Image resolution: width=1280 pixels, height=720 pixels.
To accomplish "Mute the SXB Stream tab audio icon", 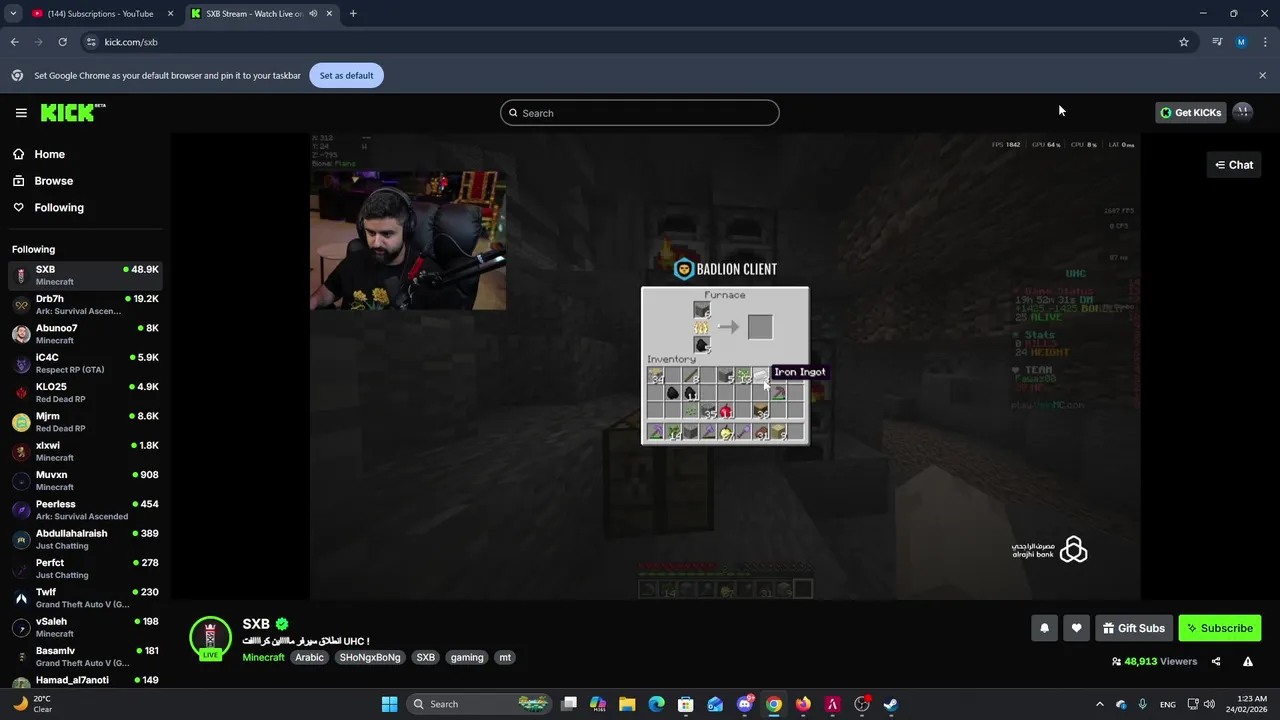I will pyautogui.click(x=313, y=14).
